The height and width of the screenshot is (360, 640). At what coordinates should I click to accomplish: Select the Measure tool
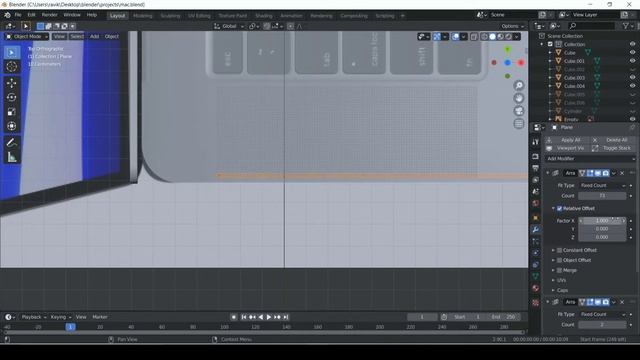coord(11,157)
